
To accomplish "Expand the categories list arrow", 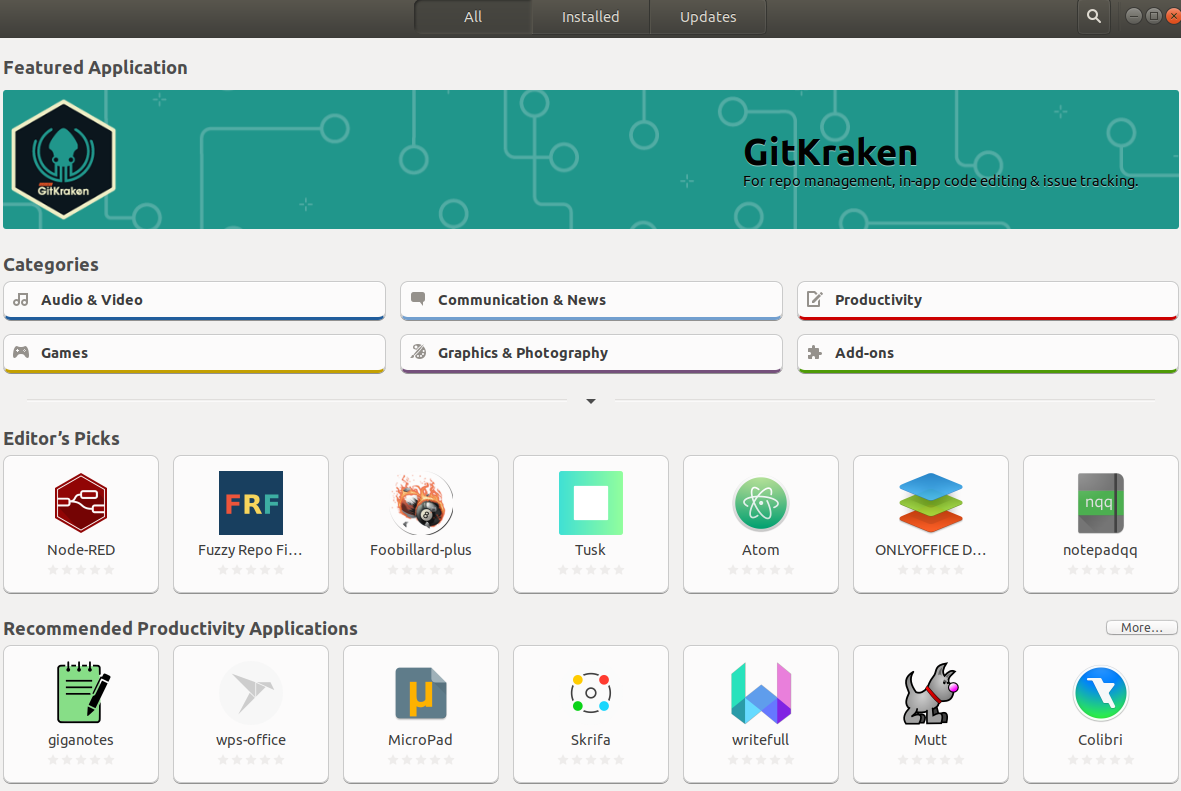I will (591, 401).
